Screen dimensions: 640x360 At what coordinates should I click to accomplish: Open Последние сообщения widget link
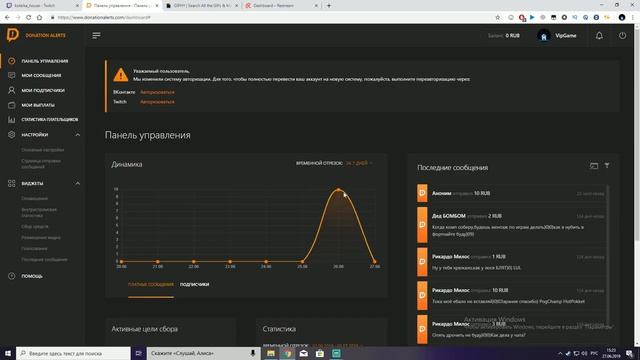[x=44, y=259]
